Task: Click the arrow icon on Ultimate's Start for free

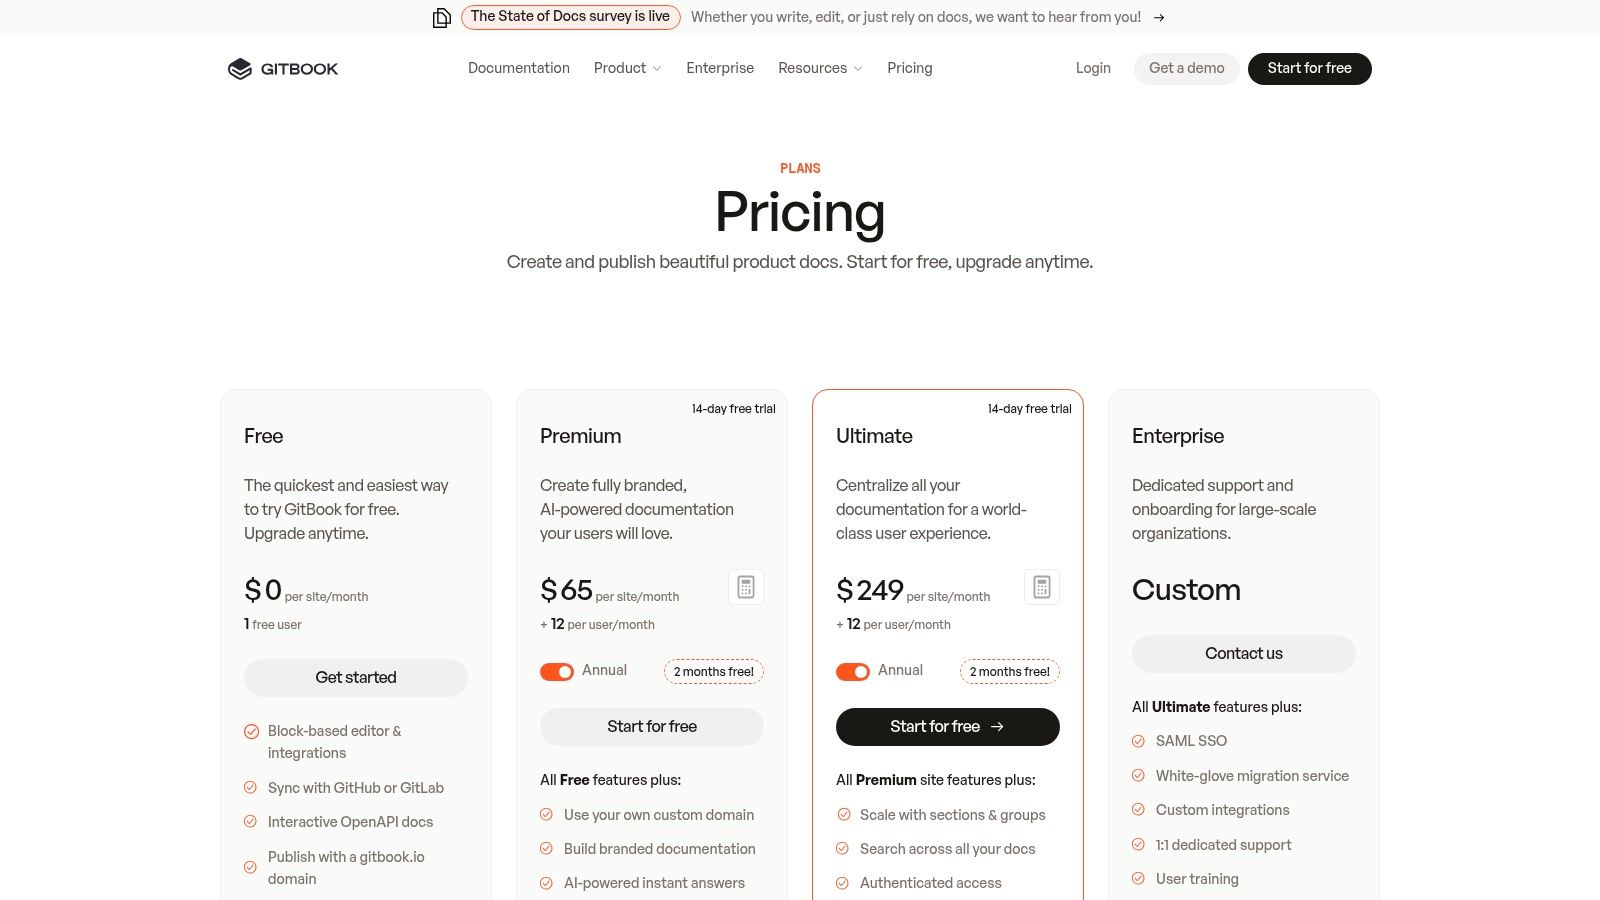Action: (x=997, y=727)
